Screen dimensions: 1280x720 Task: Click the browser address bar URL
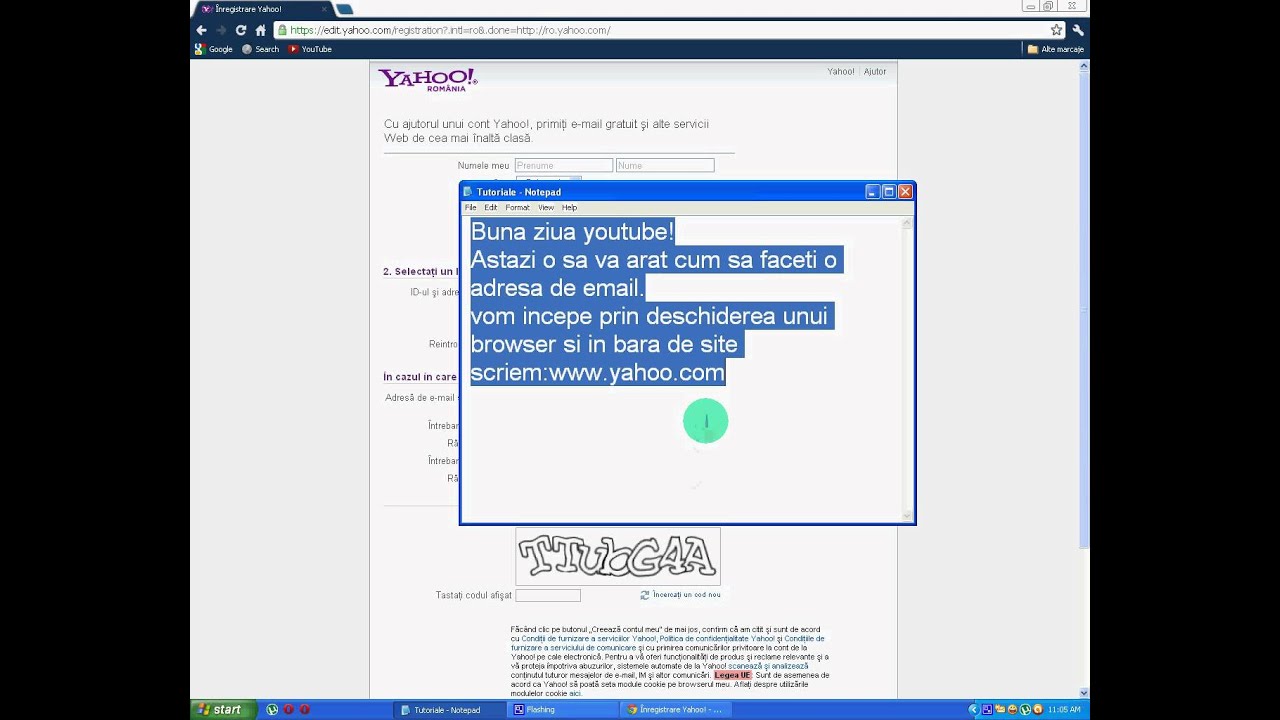click(x=450, y=30)
